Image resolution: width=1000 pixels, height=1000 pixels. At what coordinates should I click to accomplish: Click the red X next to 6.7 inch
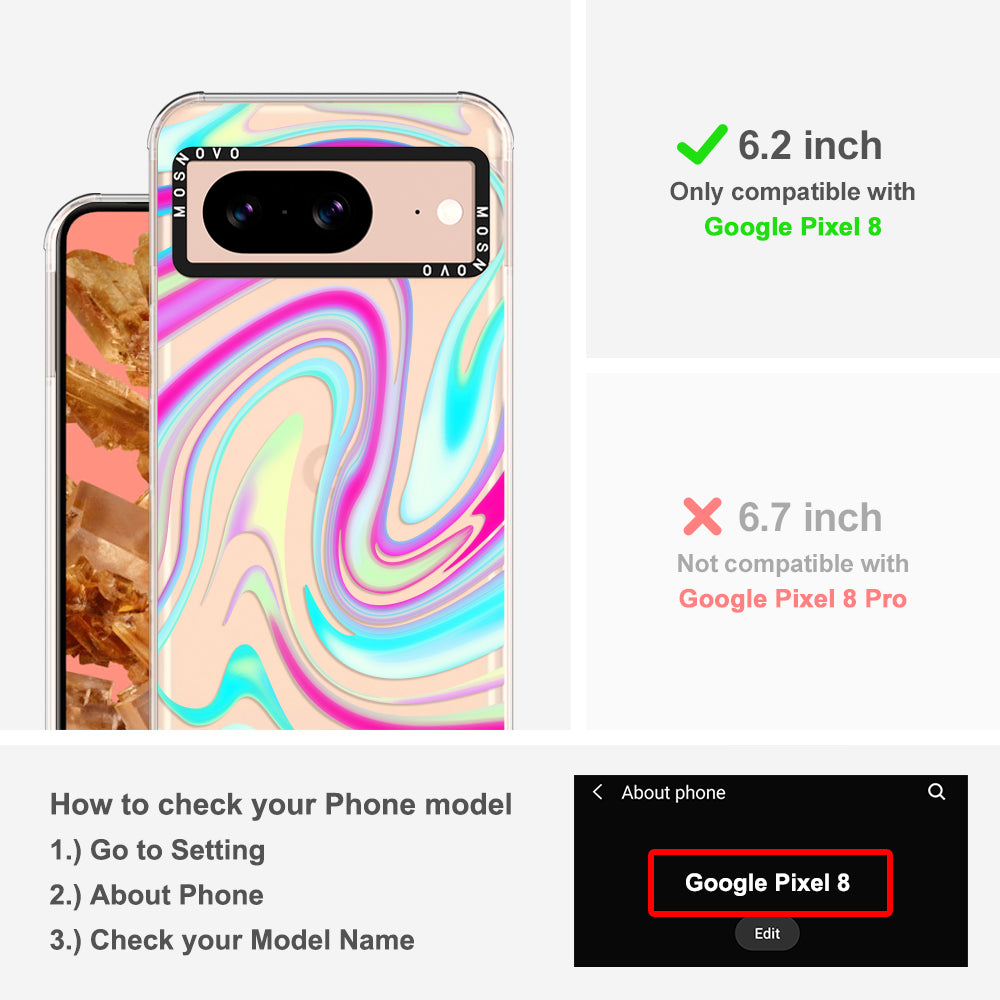(x=702, y=516)
